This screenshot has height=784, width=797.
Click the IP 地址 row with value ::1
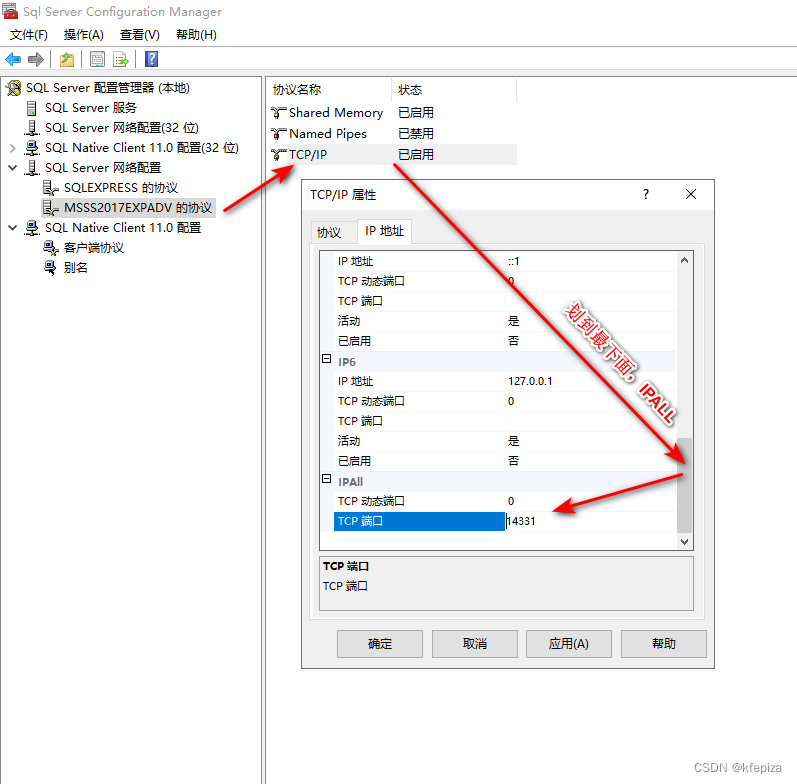tap(505, 261)
